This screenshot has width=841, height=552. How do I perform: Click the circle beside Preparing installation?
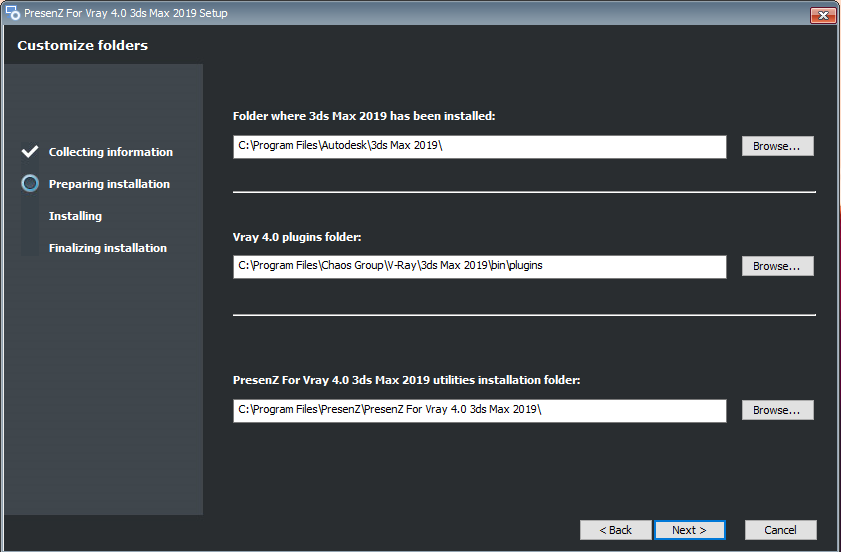(x=30, y=183)
